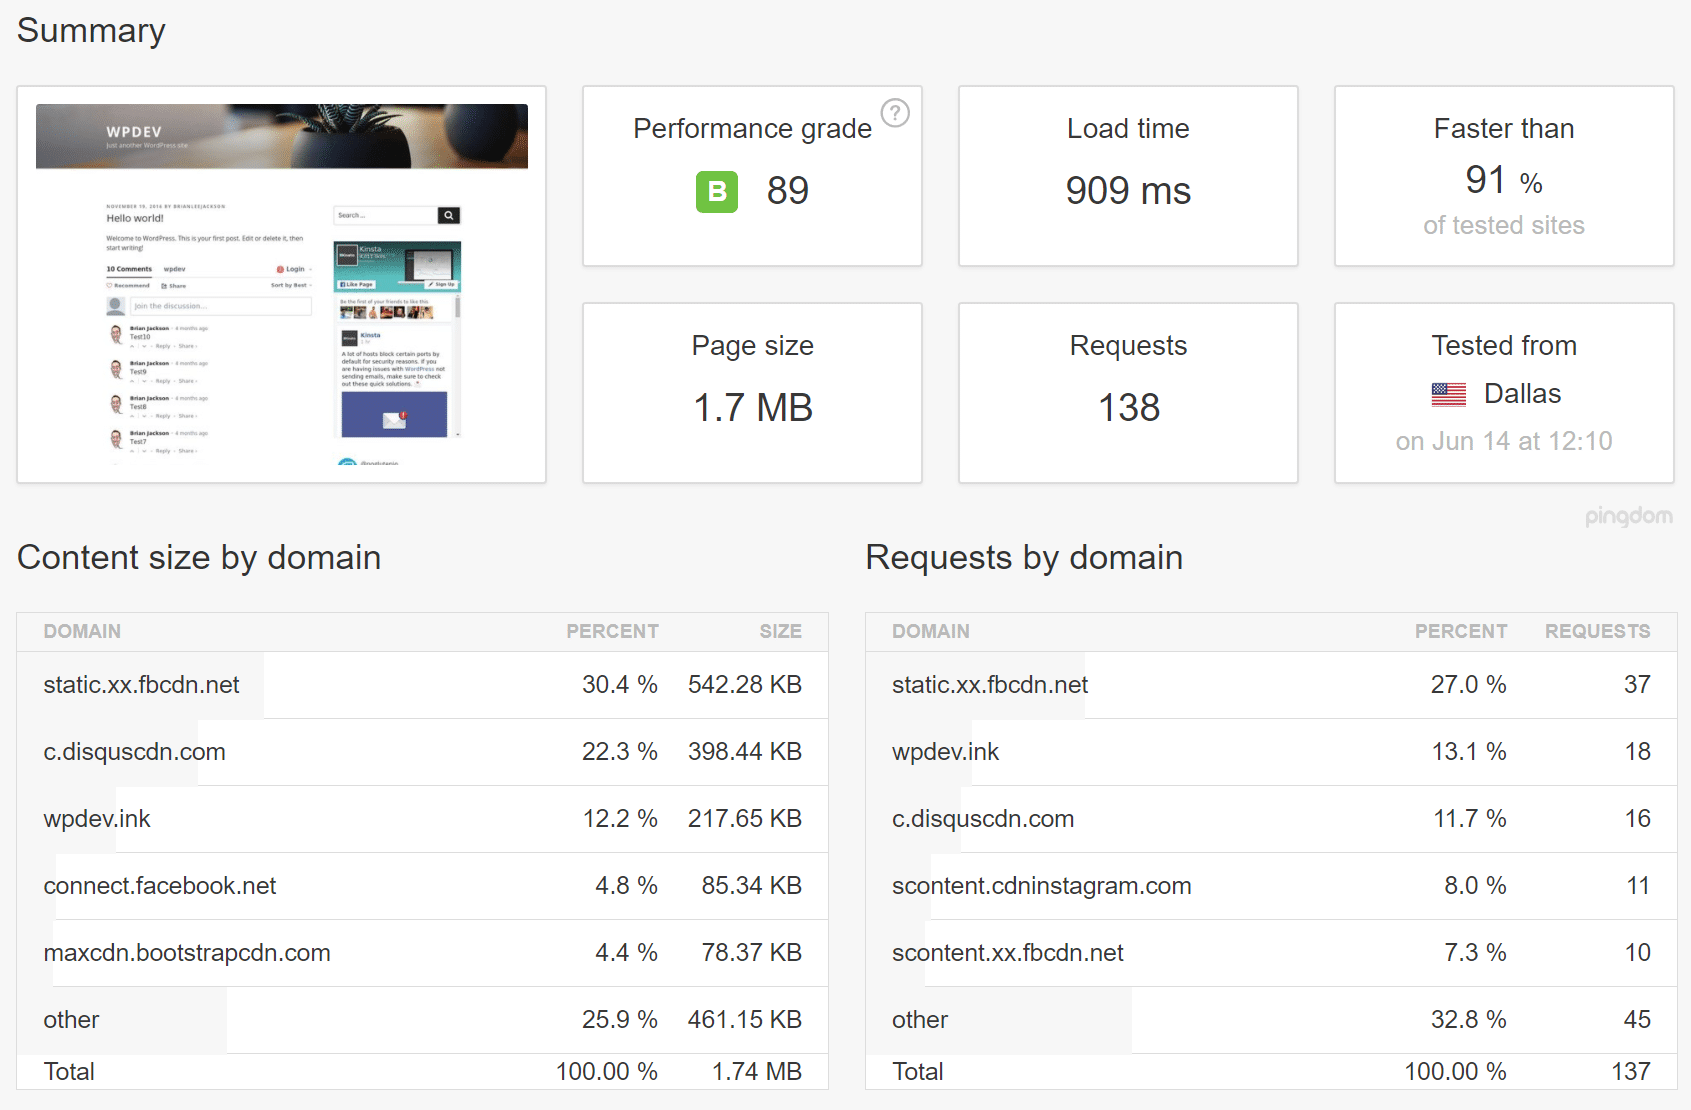Click the Reply link under the Test7 comment
This screenshot has height=1110, width=1691.
tap(164, 451)
